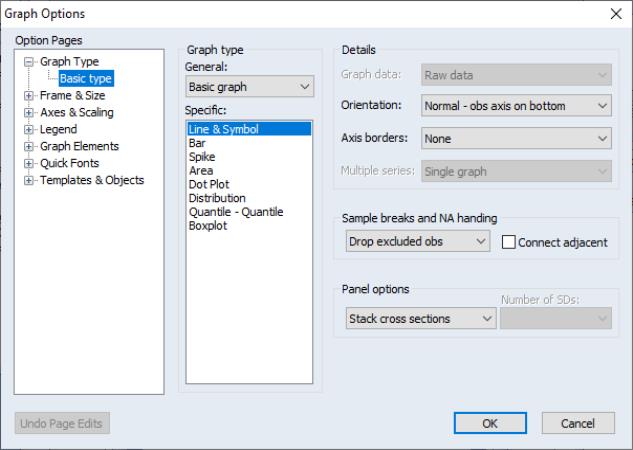Collapse the Graph Type tree node
The width and height of the screenshot is (633, 450).
29,62
